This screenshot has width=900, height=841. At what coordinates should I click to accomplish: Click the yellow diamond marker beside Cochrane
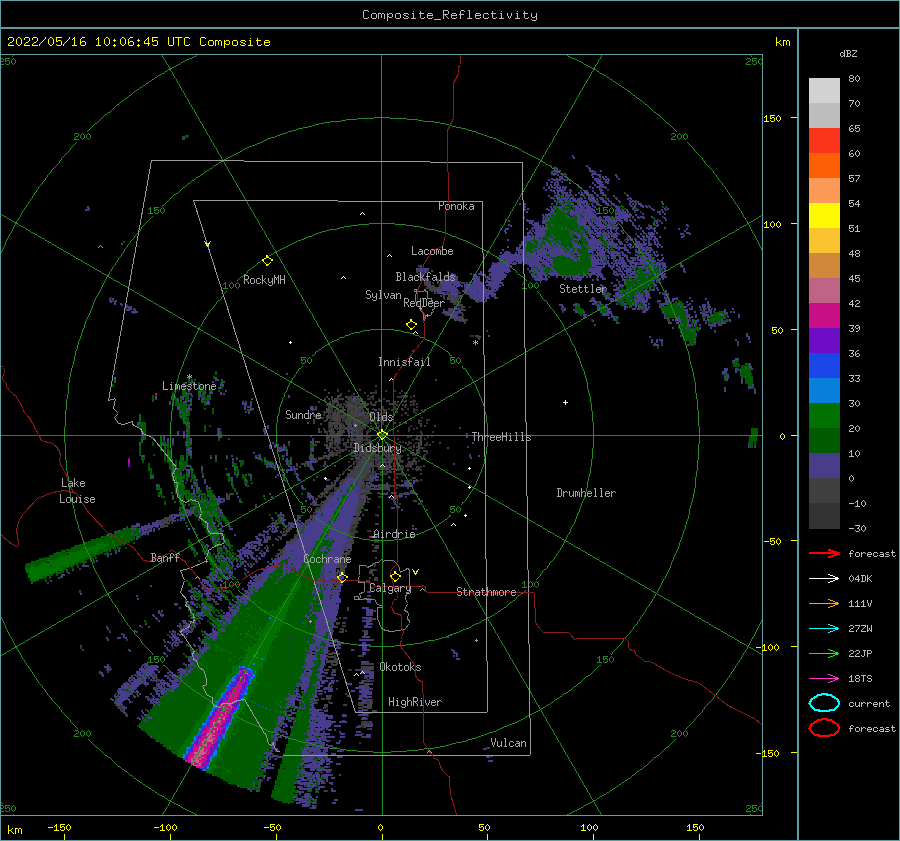click(342, 577)
